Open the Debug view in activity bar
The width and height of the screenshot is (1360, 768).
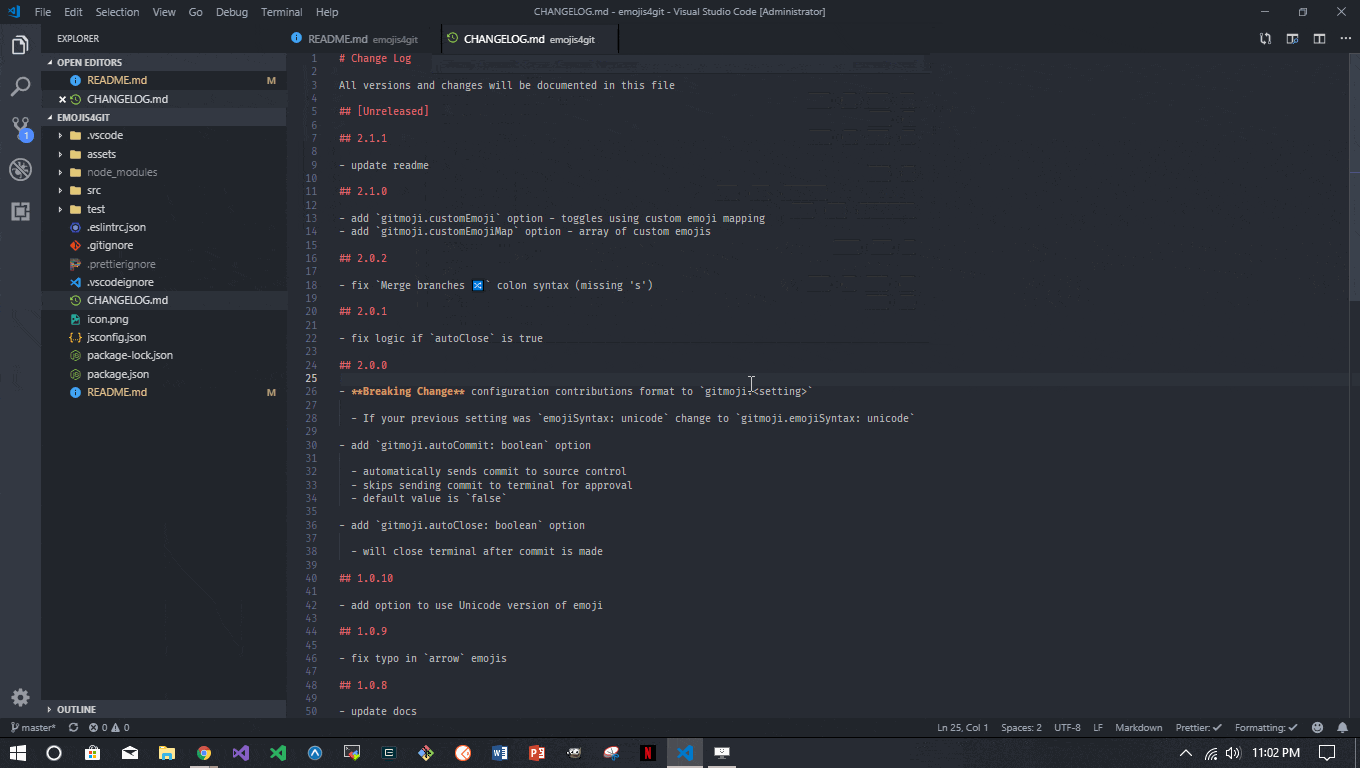click(20, 170)
